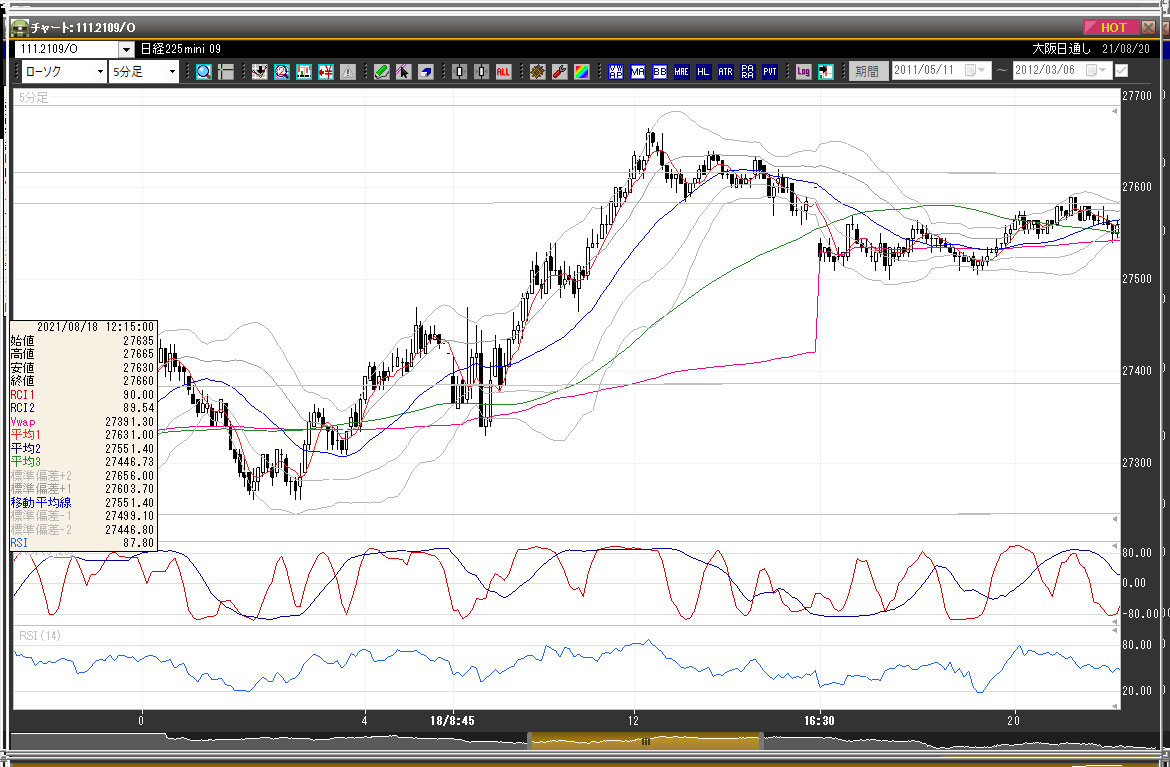Click the 移動平均線 row in data panel
Viewport: 1170px width, 767px height.
[x=83, y=503]
